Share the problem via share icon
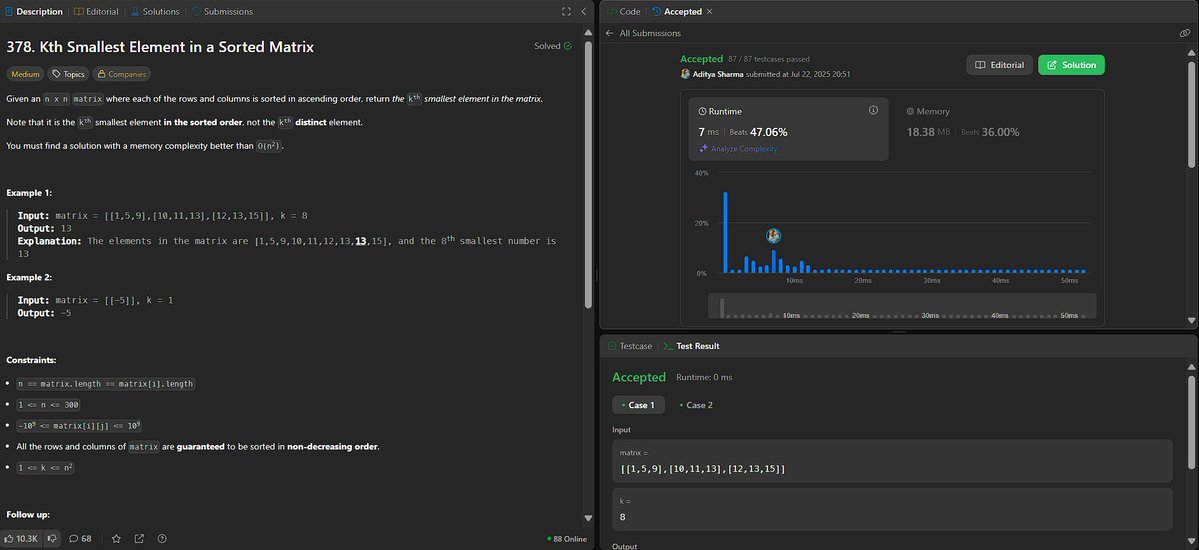This screenshot has height=550, width=1199. [139, 539]
